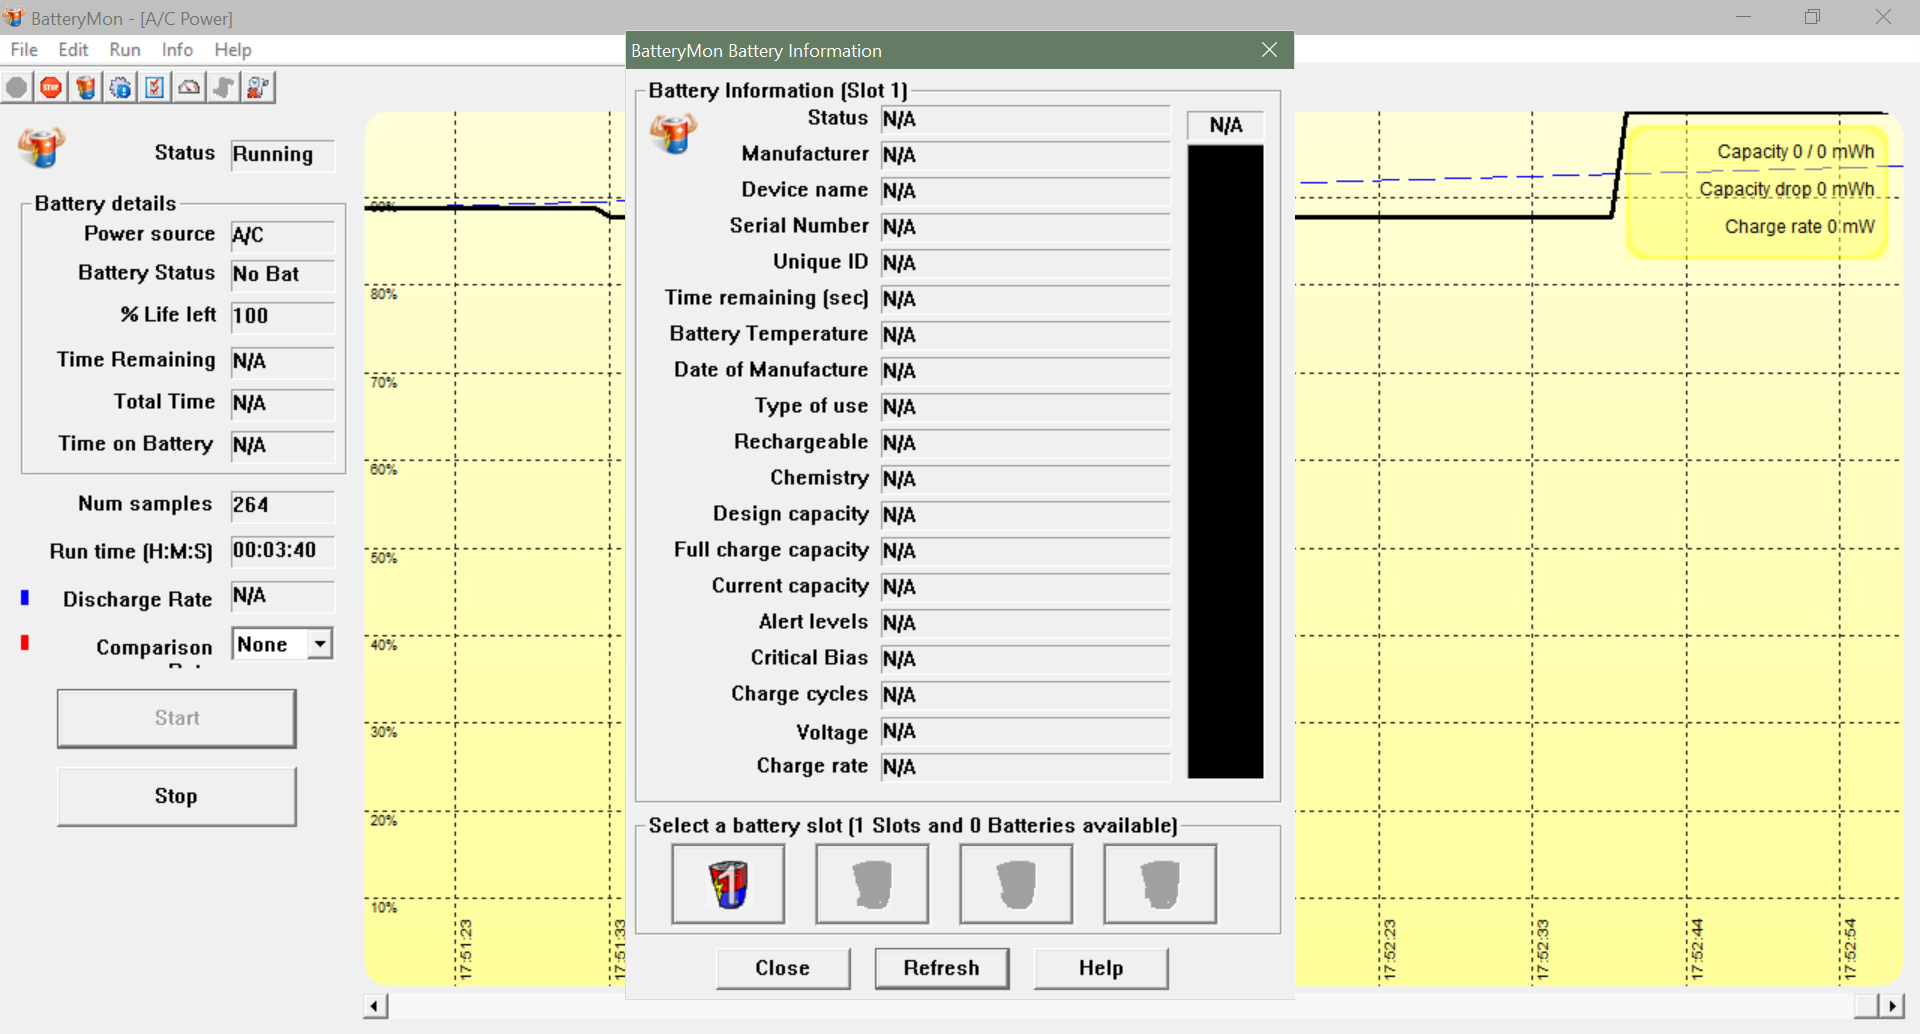The height and width of the screenshot is (1034, 1920).
Task: Click the Power source A/C field
Action: tap(283, 236)
